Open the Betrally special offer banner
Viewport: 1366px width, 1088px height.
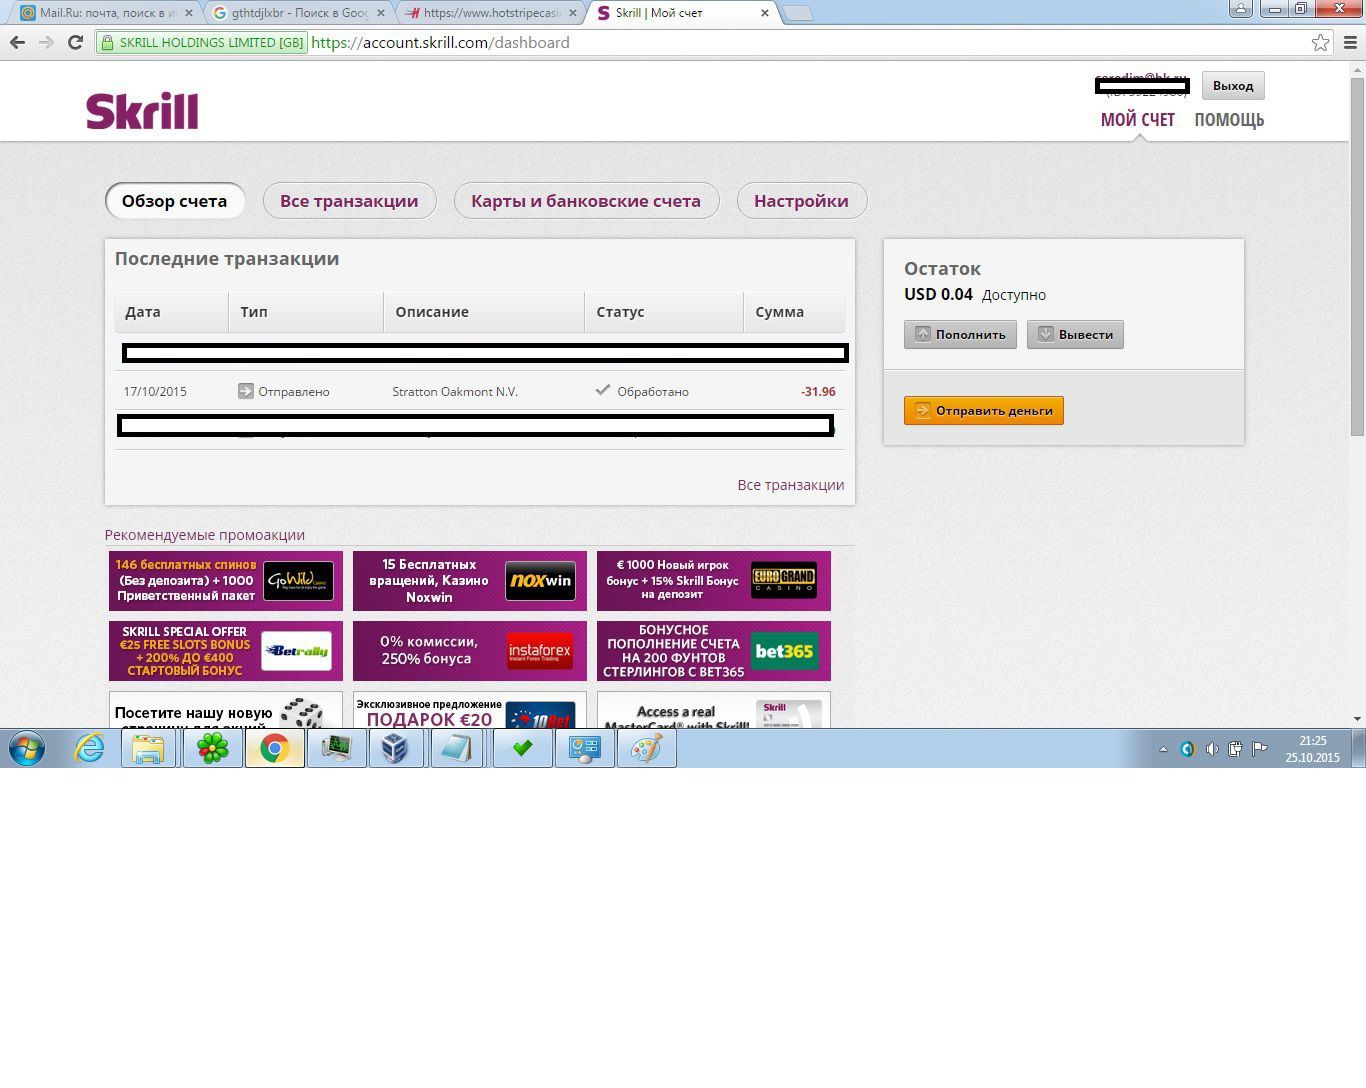pyautogui.click(x=226, y=651)
